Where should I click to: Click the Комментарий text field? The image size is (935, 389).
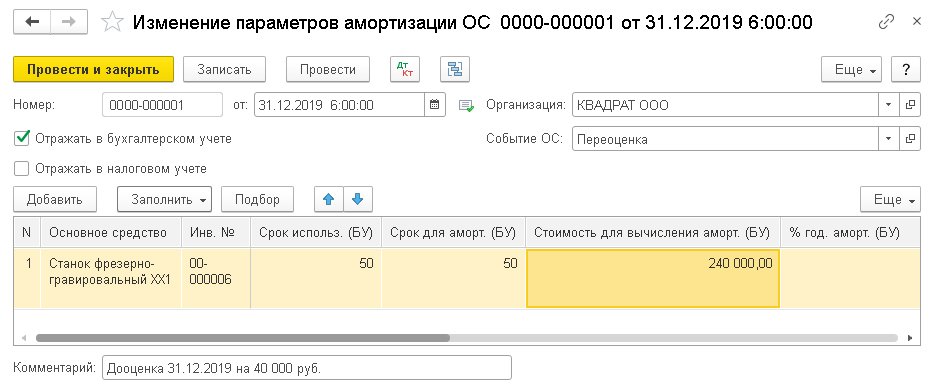click(306, 368)
